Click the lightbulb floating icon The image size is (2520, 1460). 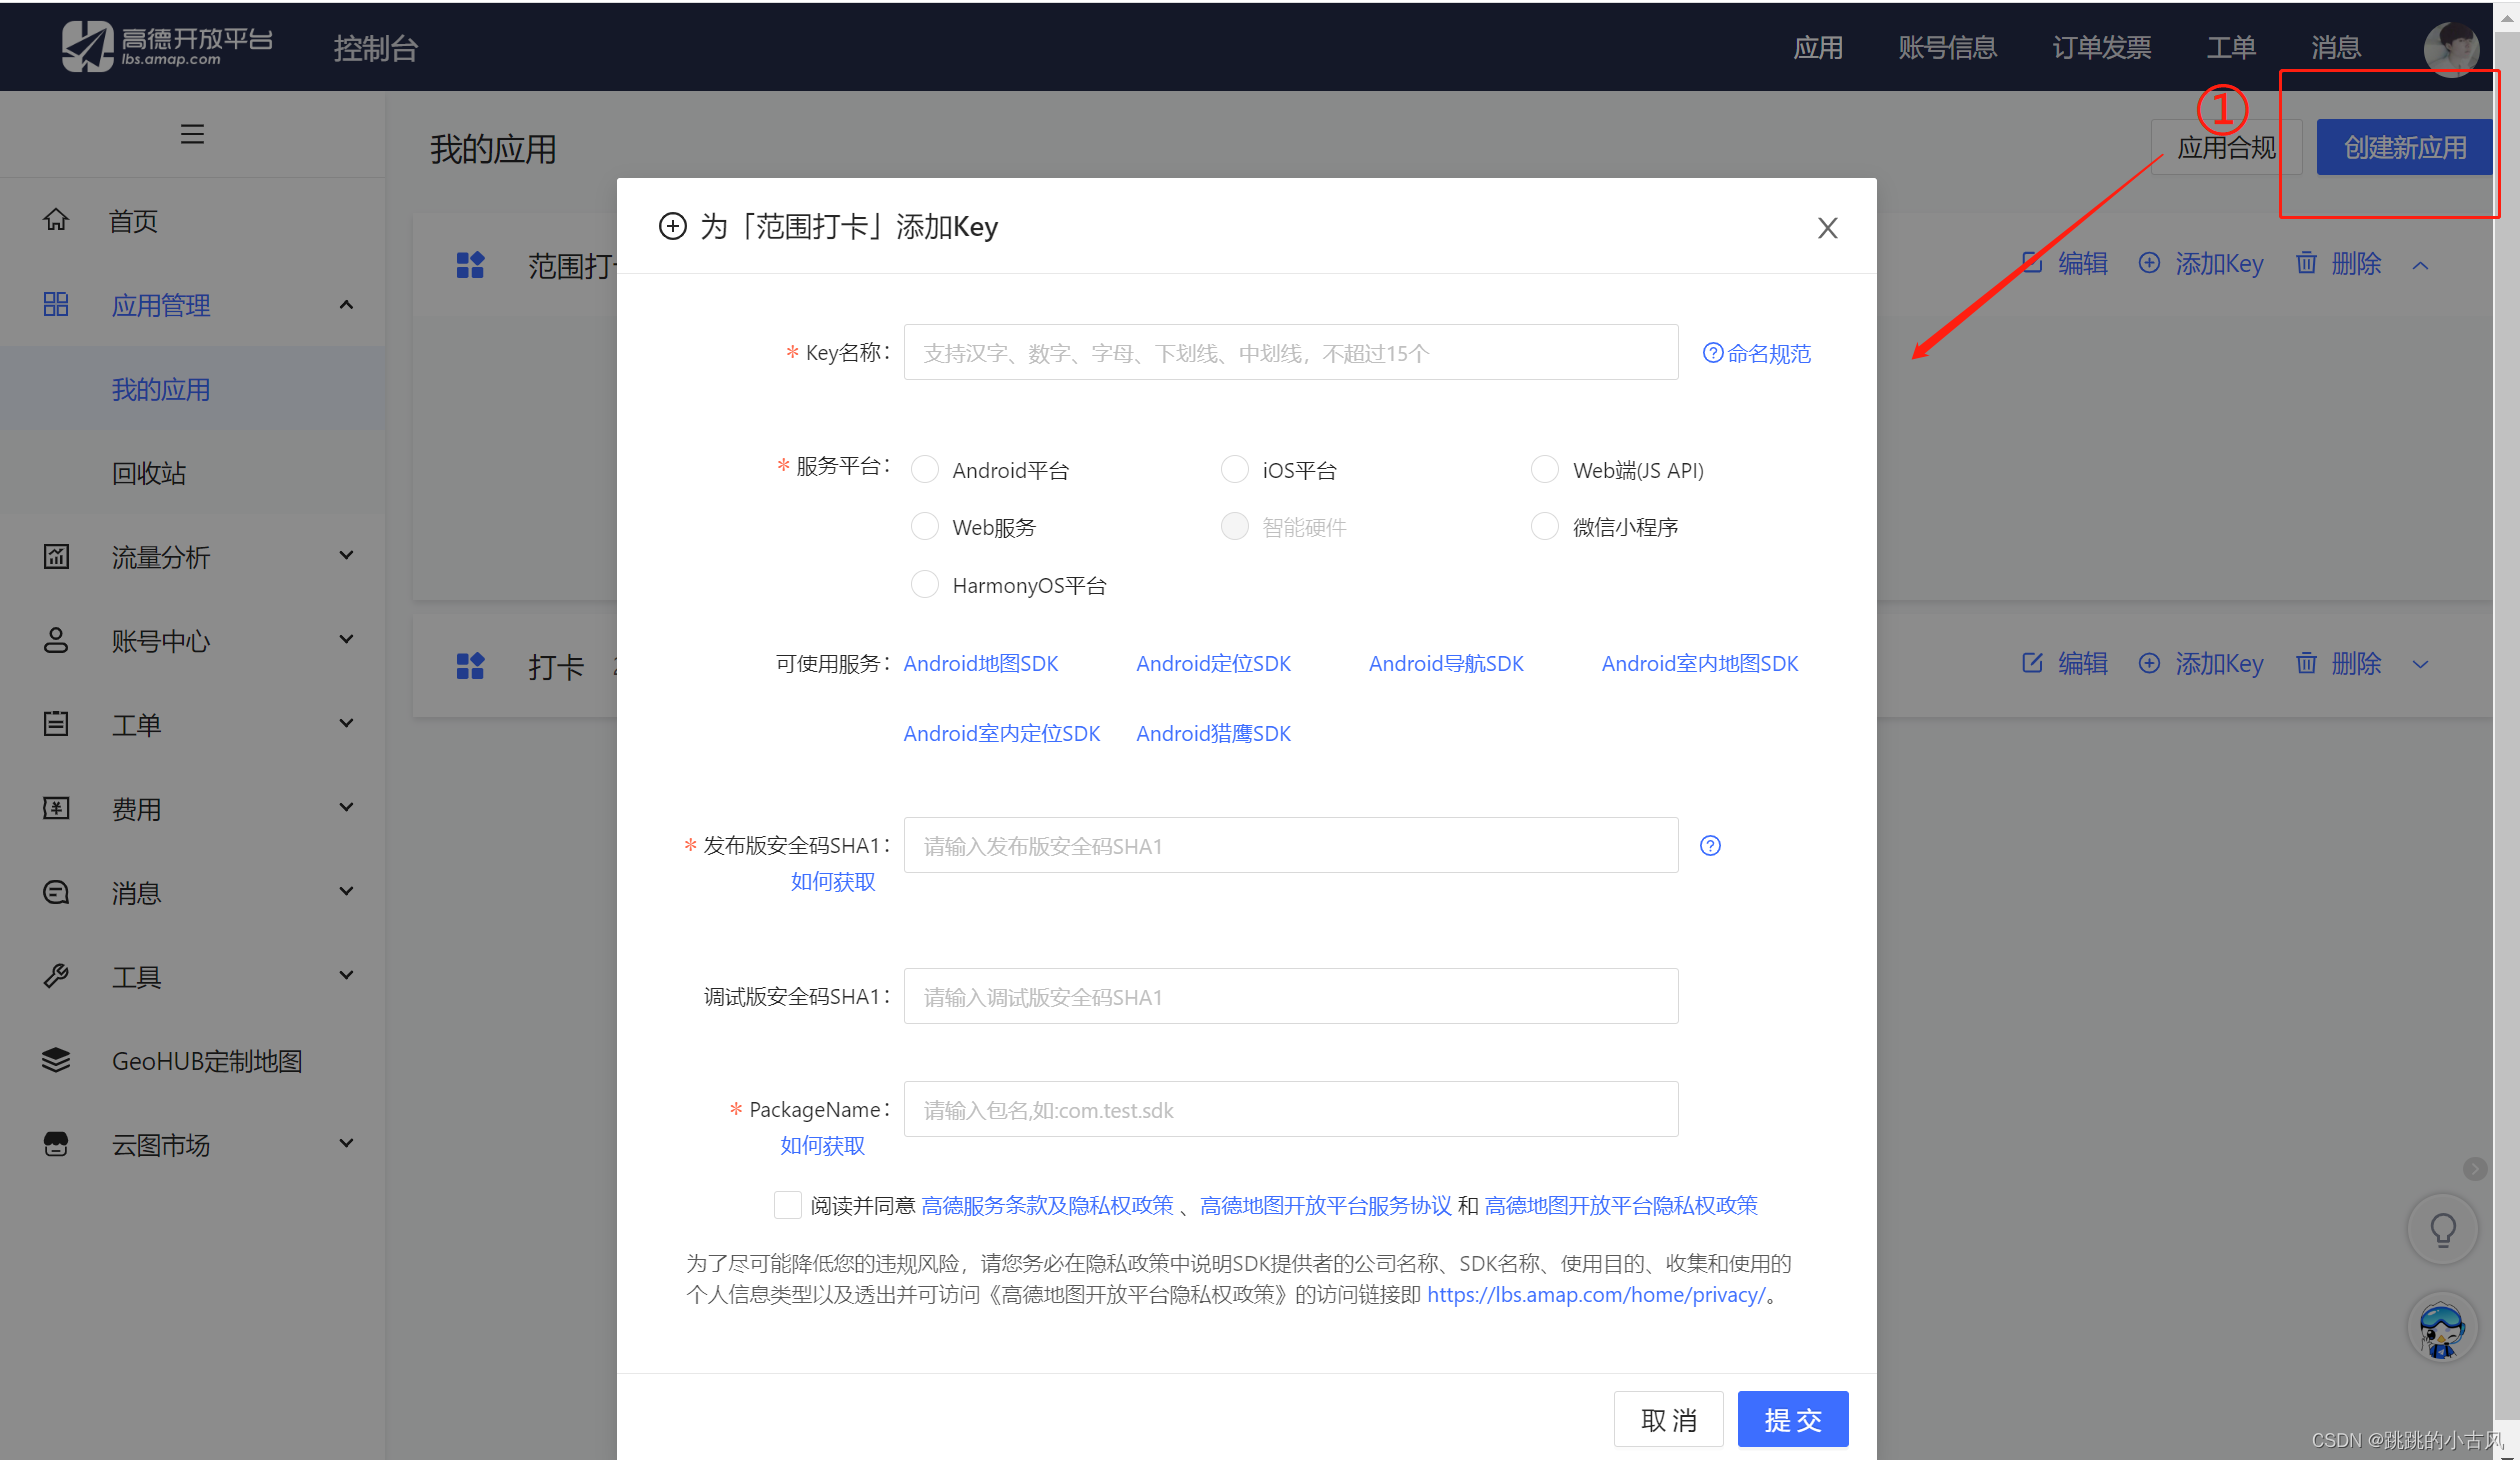2442,1230
